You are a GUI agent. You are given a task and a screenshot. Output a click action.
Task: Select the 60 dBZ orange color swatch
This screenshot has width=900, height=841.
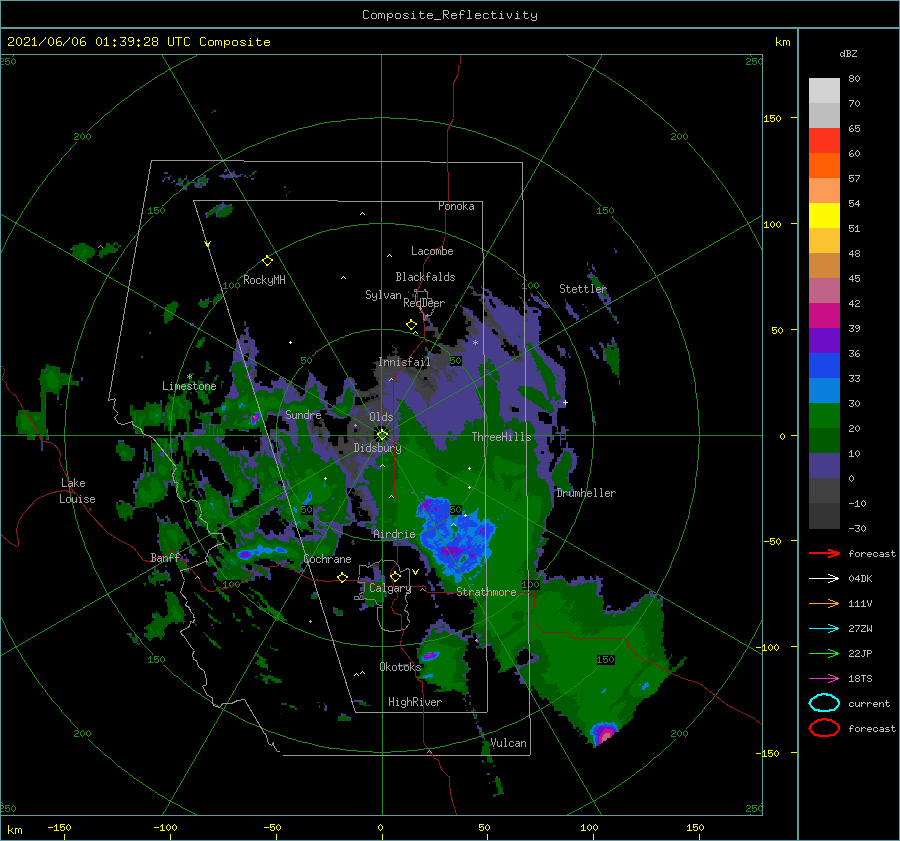[x=824, y=165]
